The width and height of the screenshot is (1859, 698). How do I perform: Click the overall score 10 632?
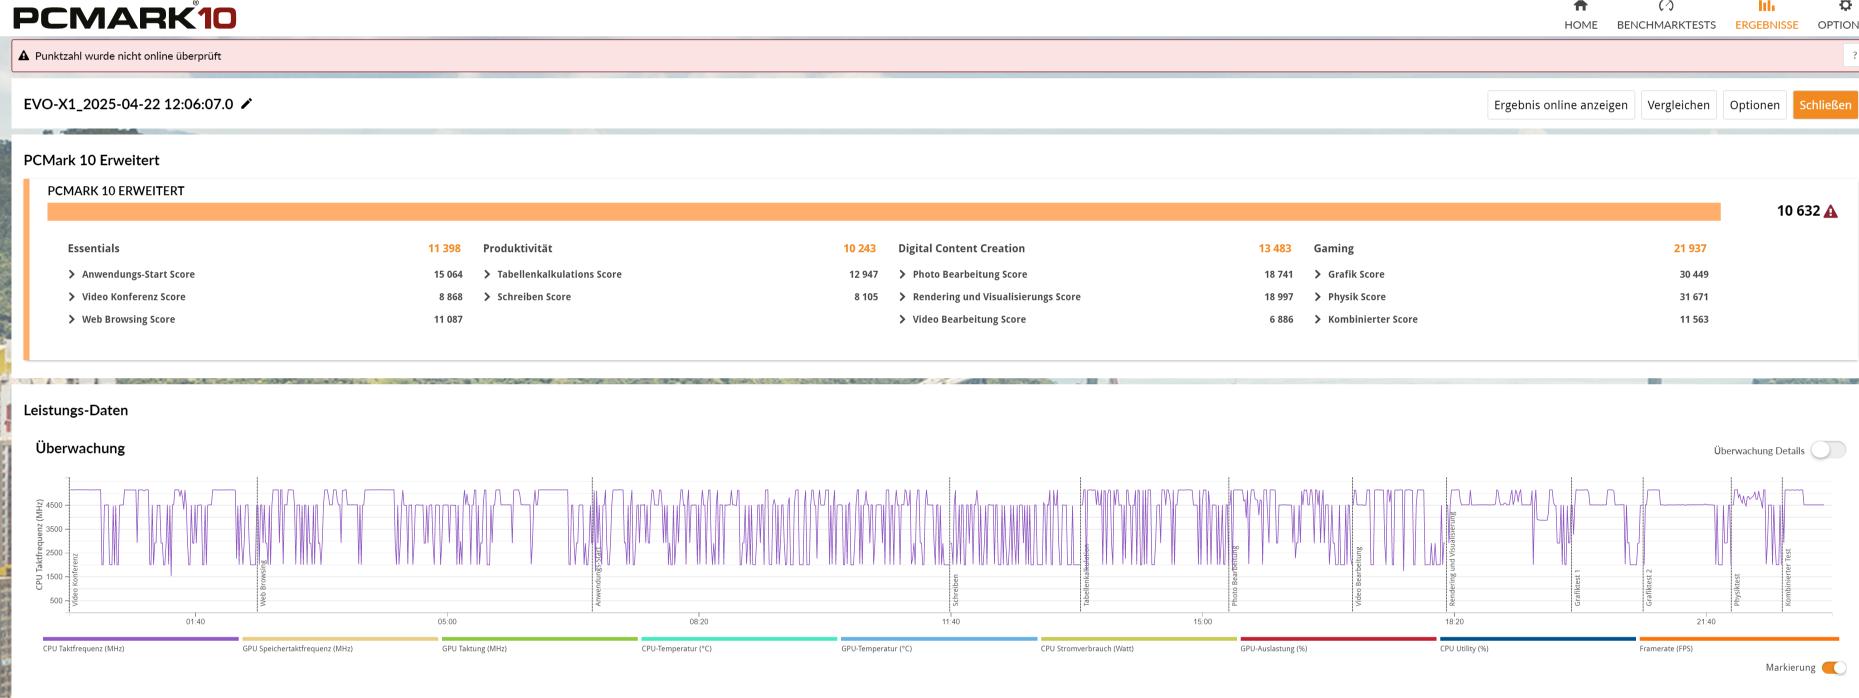tap(1798, 211)
